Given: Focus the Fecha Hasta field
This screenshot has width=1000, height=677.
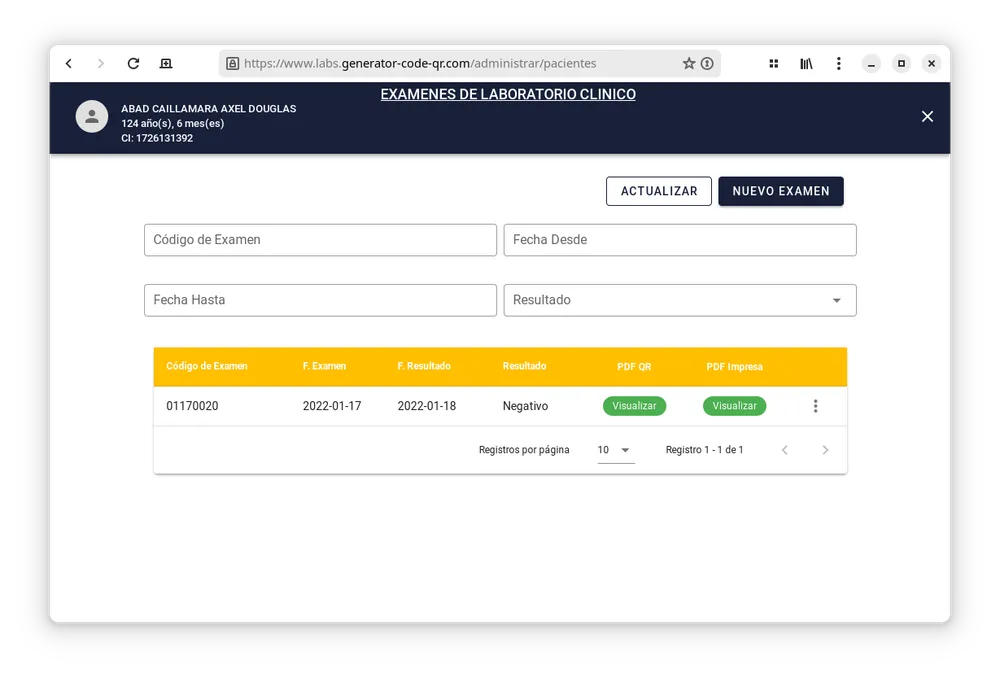Looking at the screenshot, I should click(320, 300).
